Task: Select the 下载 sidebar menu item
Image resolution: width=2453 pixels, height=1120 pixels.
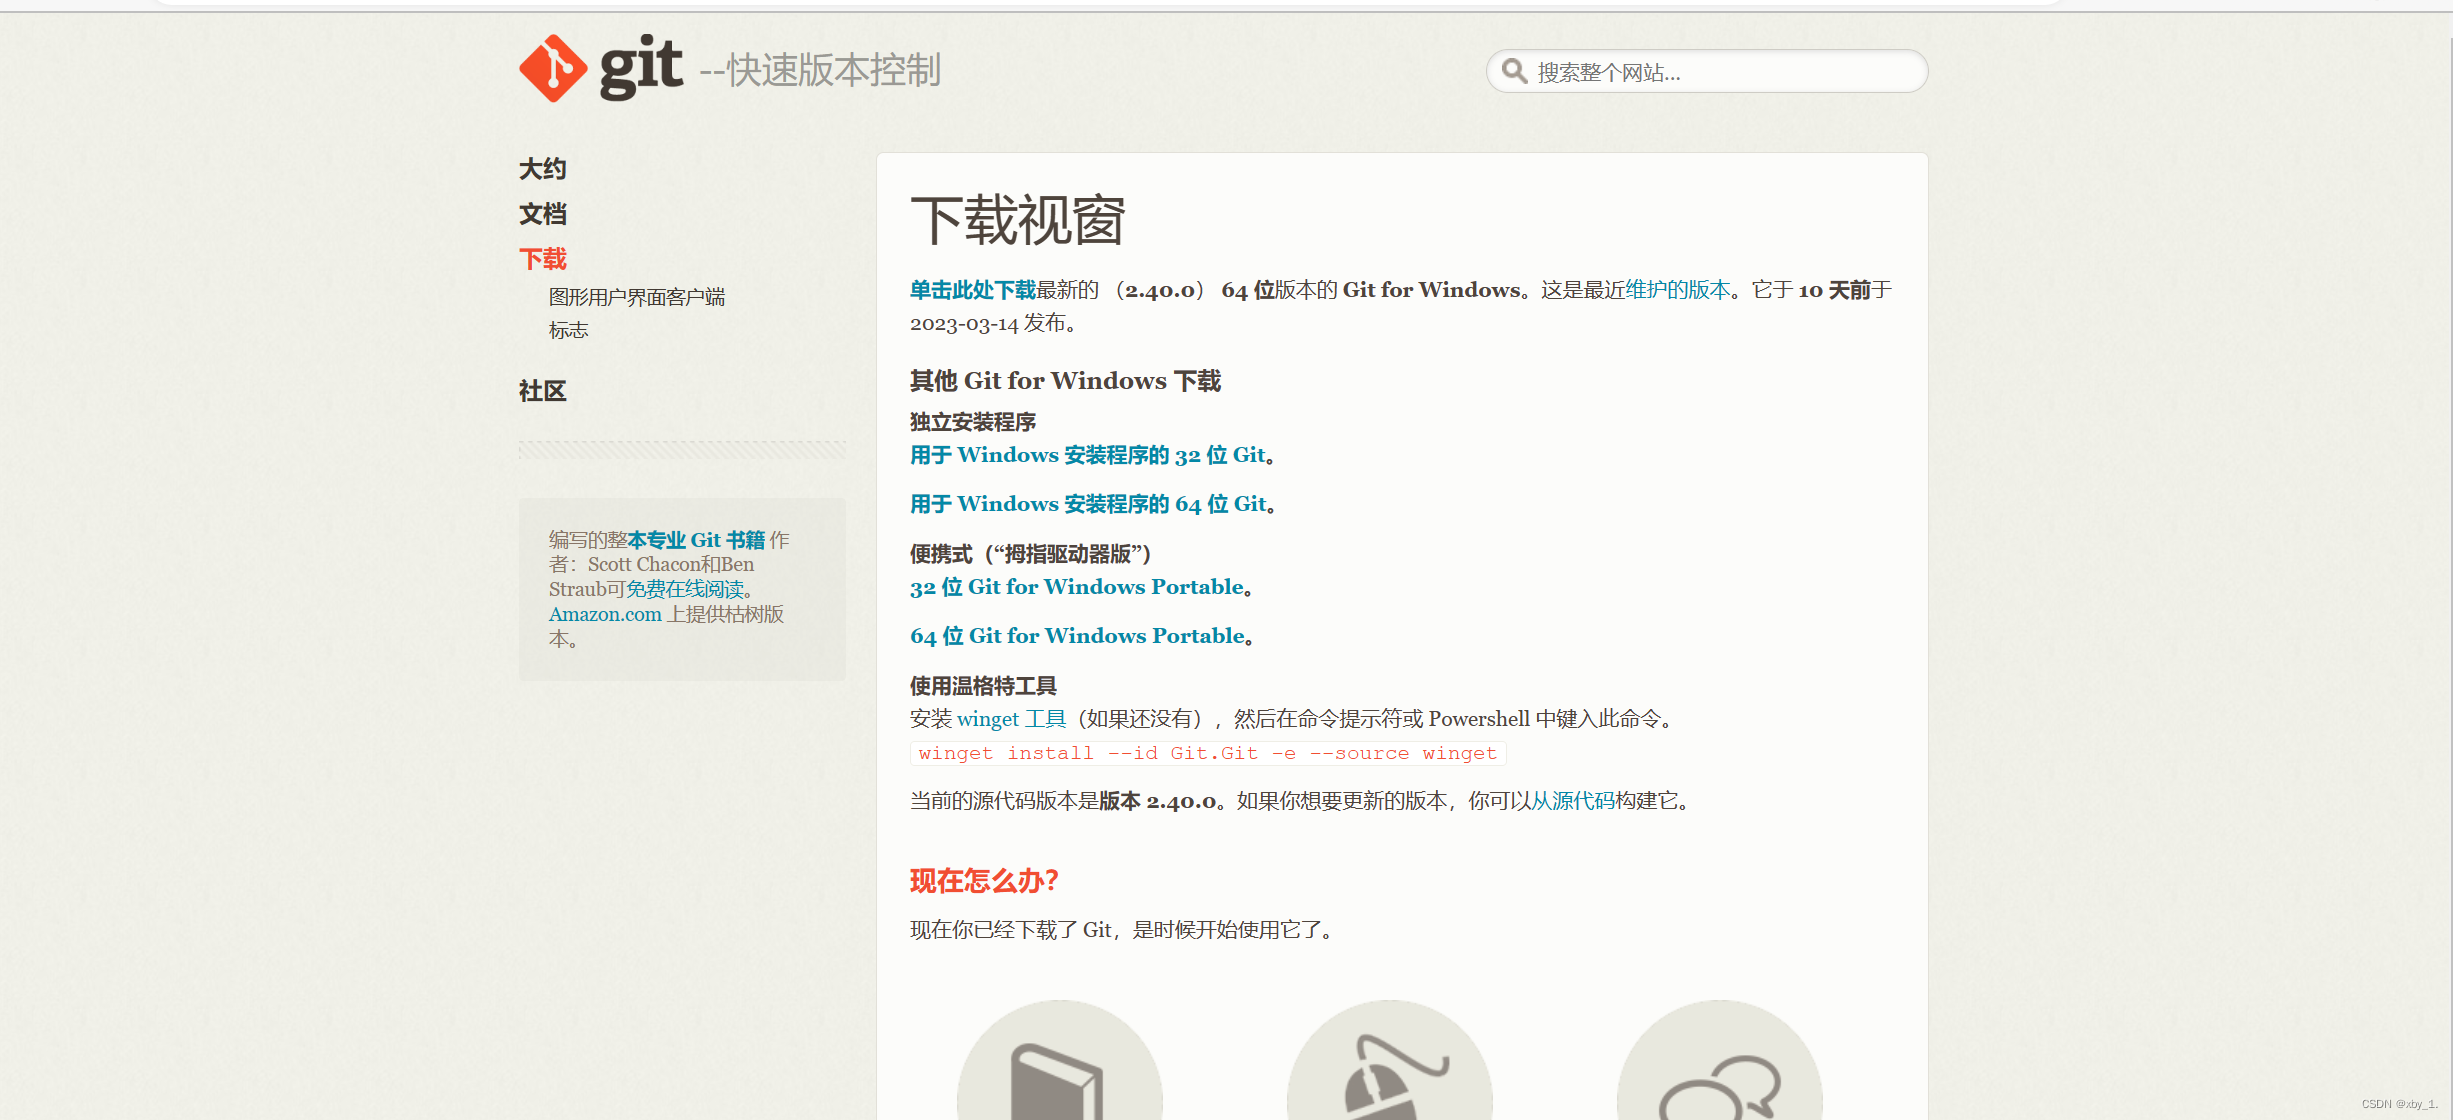Action: point(543,259)
